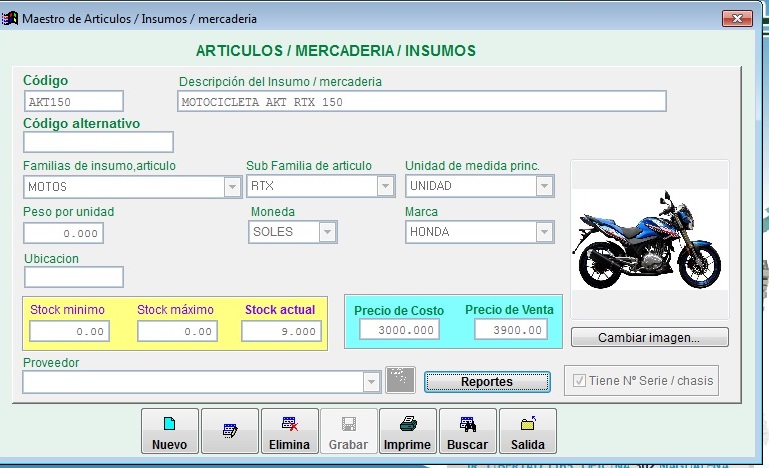Click the Nuevo new record button
The image size is (769, 468).
pyautogui.click(x=170, y=432)
